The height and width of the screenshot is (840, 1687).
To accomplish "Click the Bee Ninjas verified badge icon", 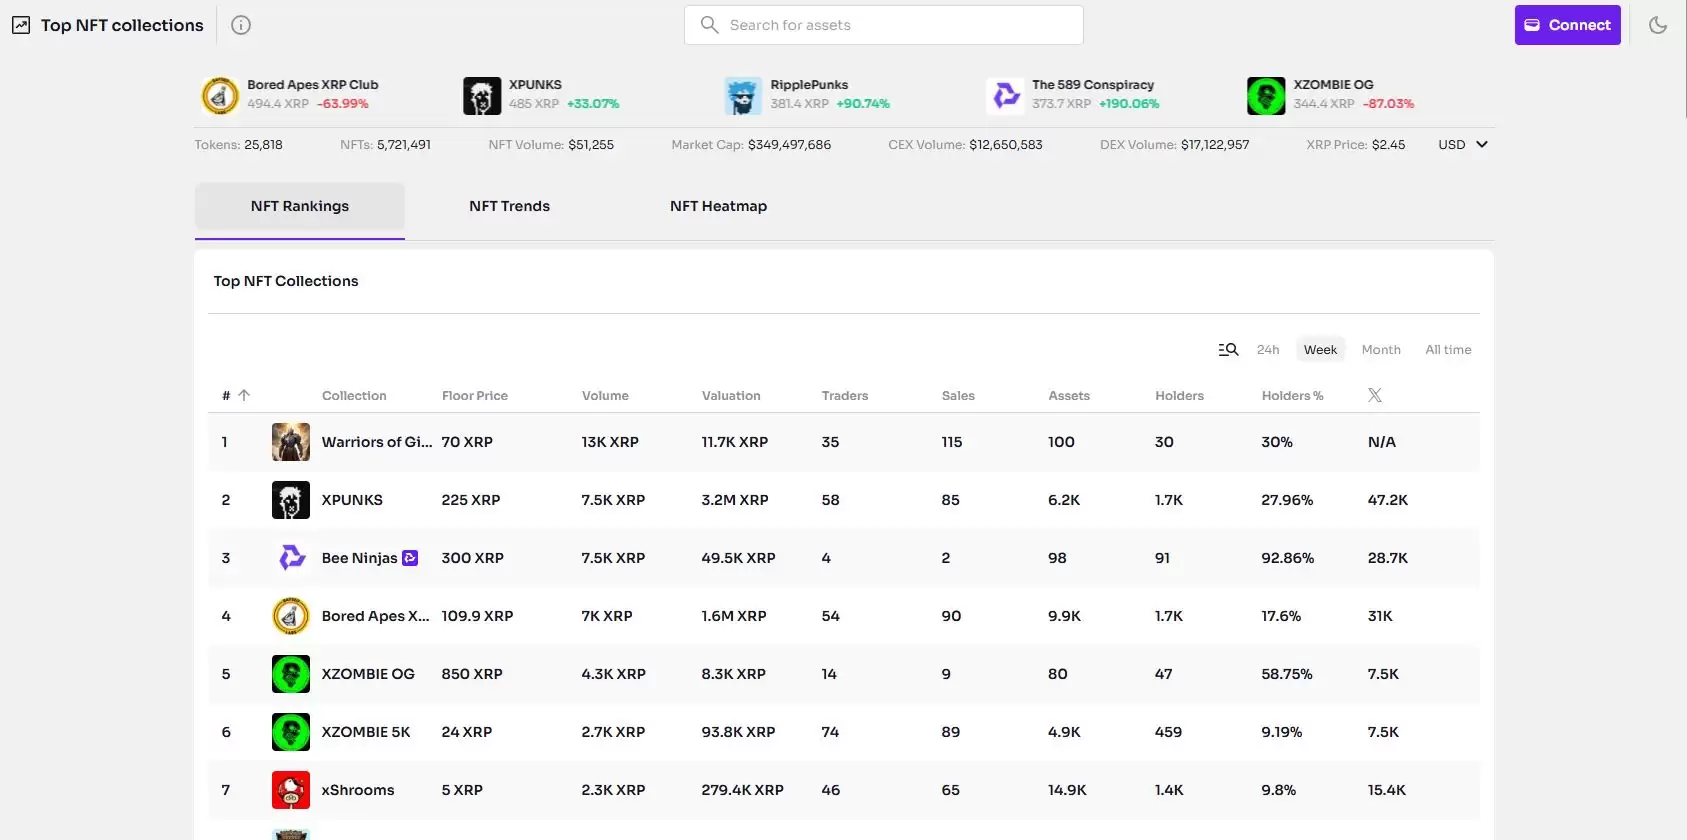I will tap(410, 558).
